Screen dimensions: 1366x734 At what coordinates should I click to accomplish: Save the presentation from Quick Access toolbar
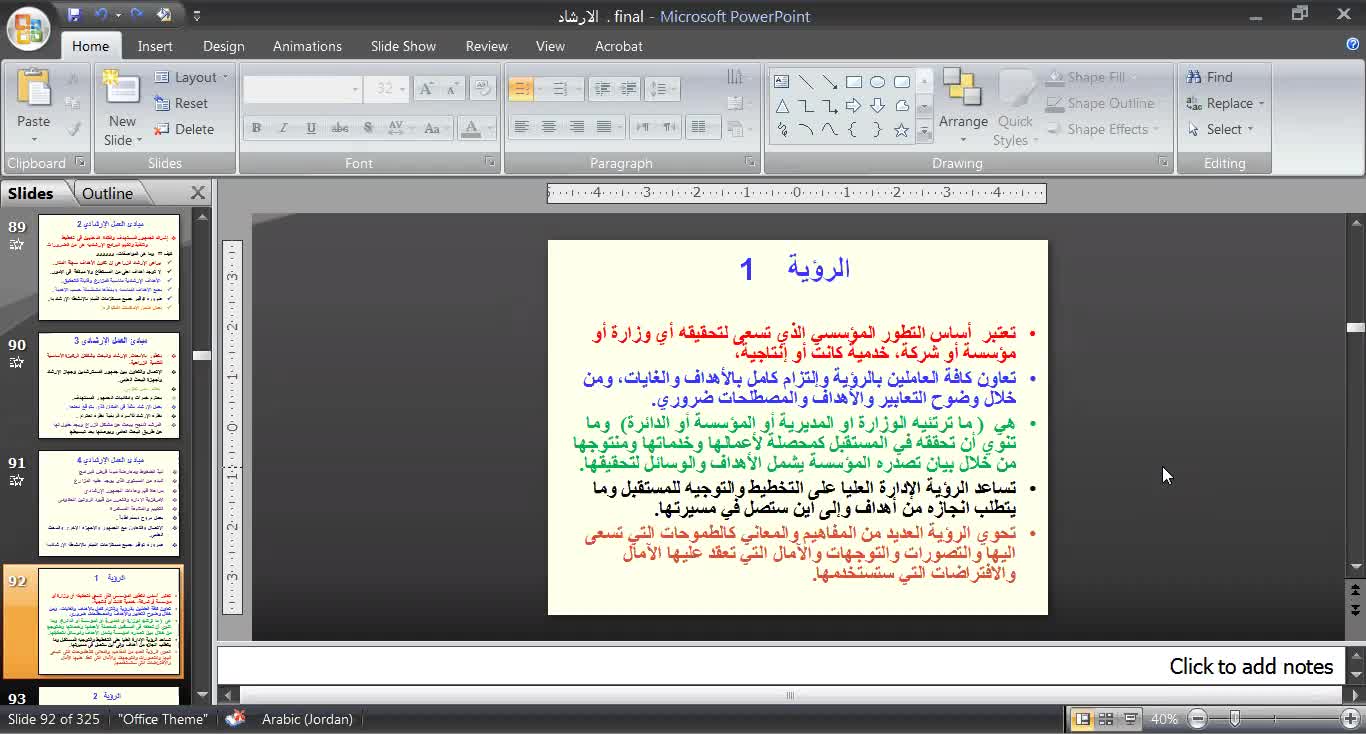click(73, 15)
